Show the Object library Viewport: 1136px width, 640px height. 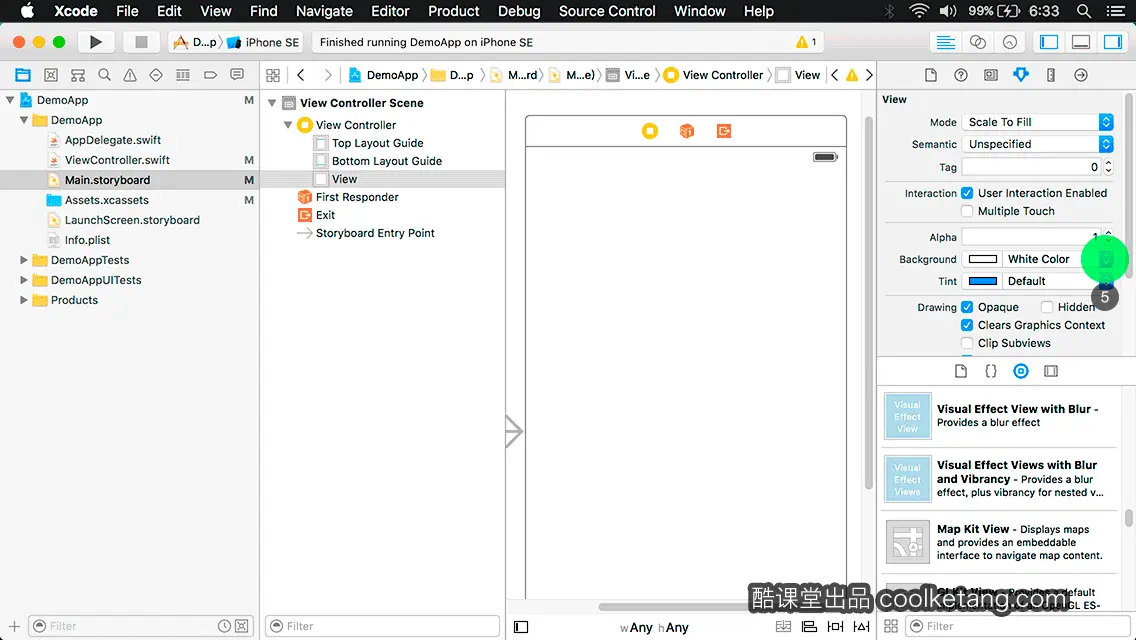(x=1021, y=371)
